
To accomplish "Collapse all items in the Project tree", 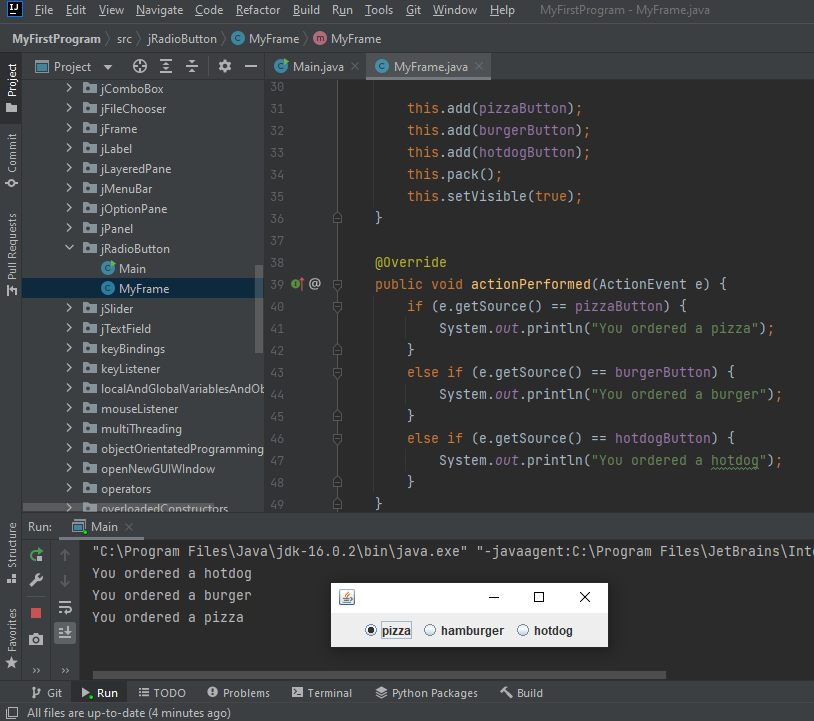I will [192, 67].
